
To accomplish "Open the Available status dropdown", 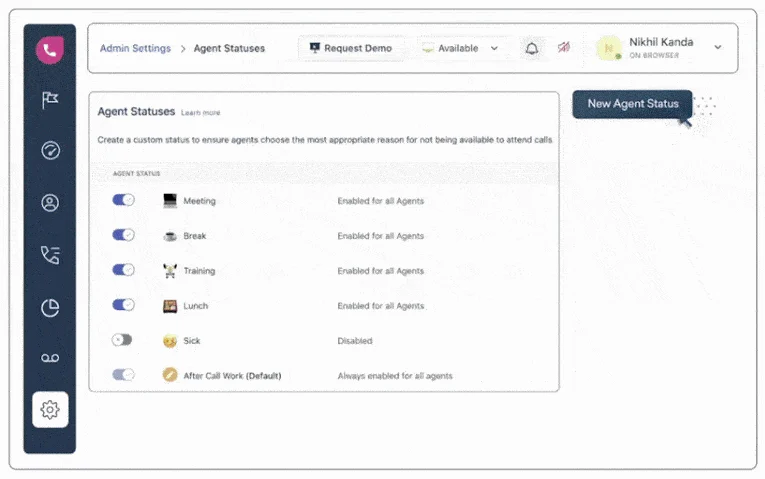I will point(460,48).
